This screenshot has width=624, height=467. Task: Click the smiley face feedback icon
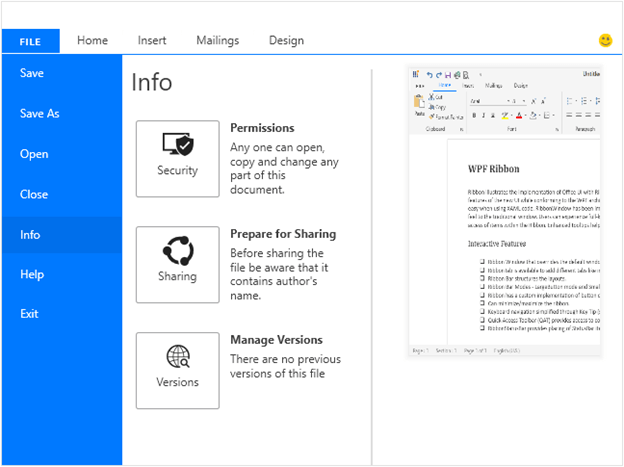(x=605, y=41)
